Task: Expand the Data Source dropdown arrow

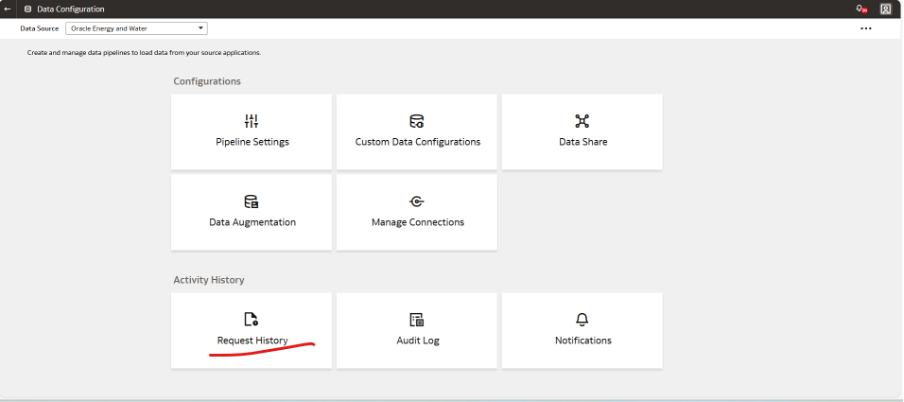Action: 201,28
